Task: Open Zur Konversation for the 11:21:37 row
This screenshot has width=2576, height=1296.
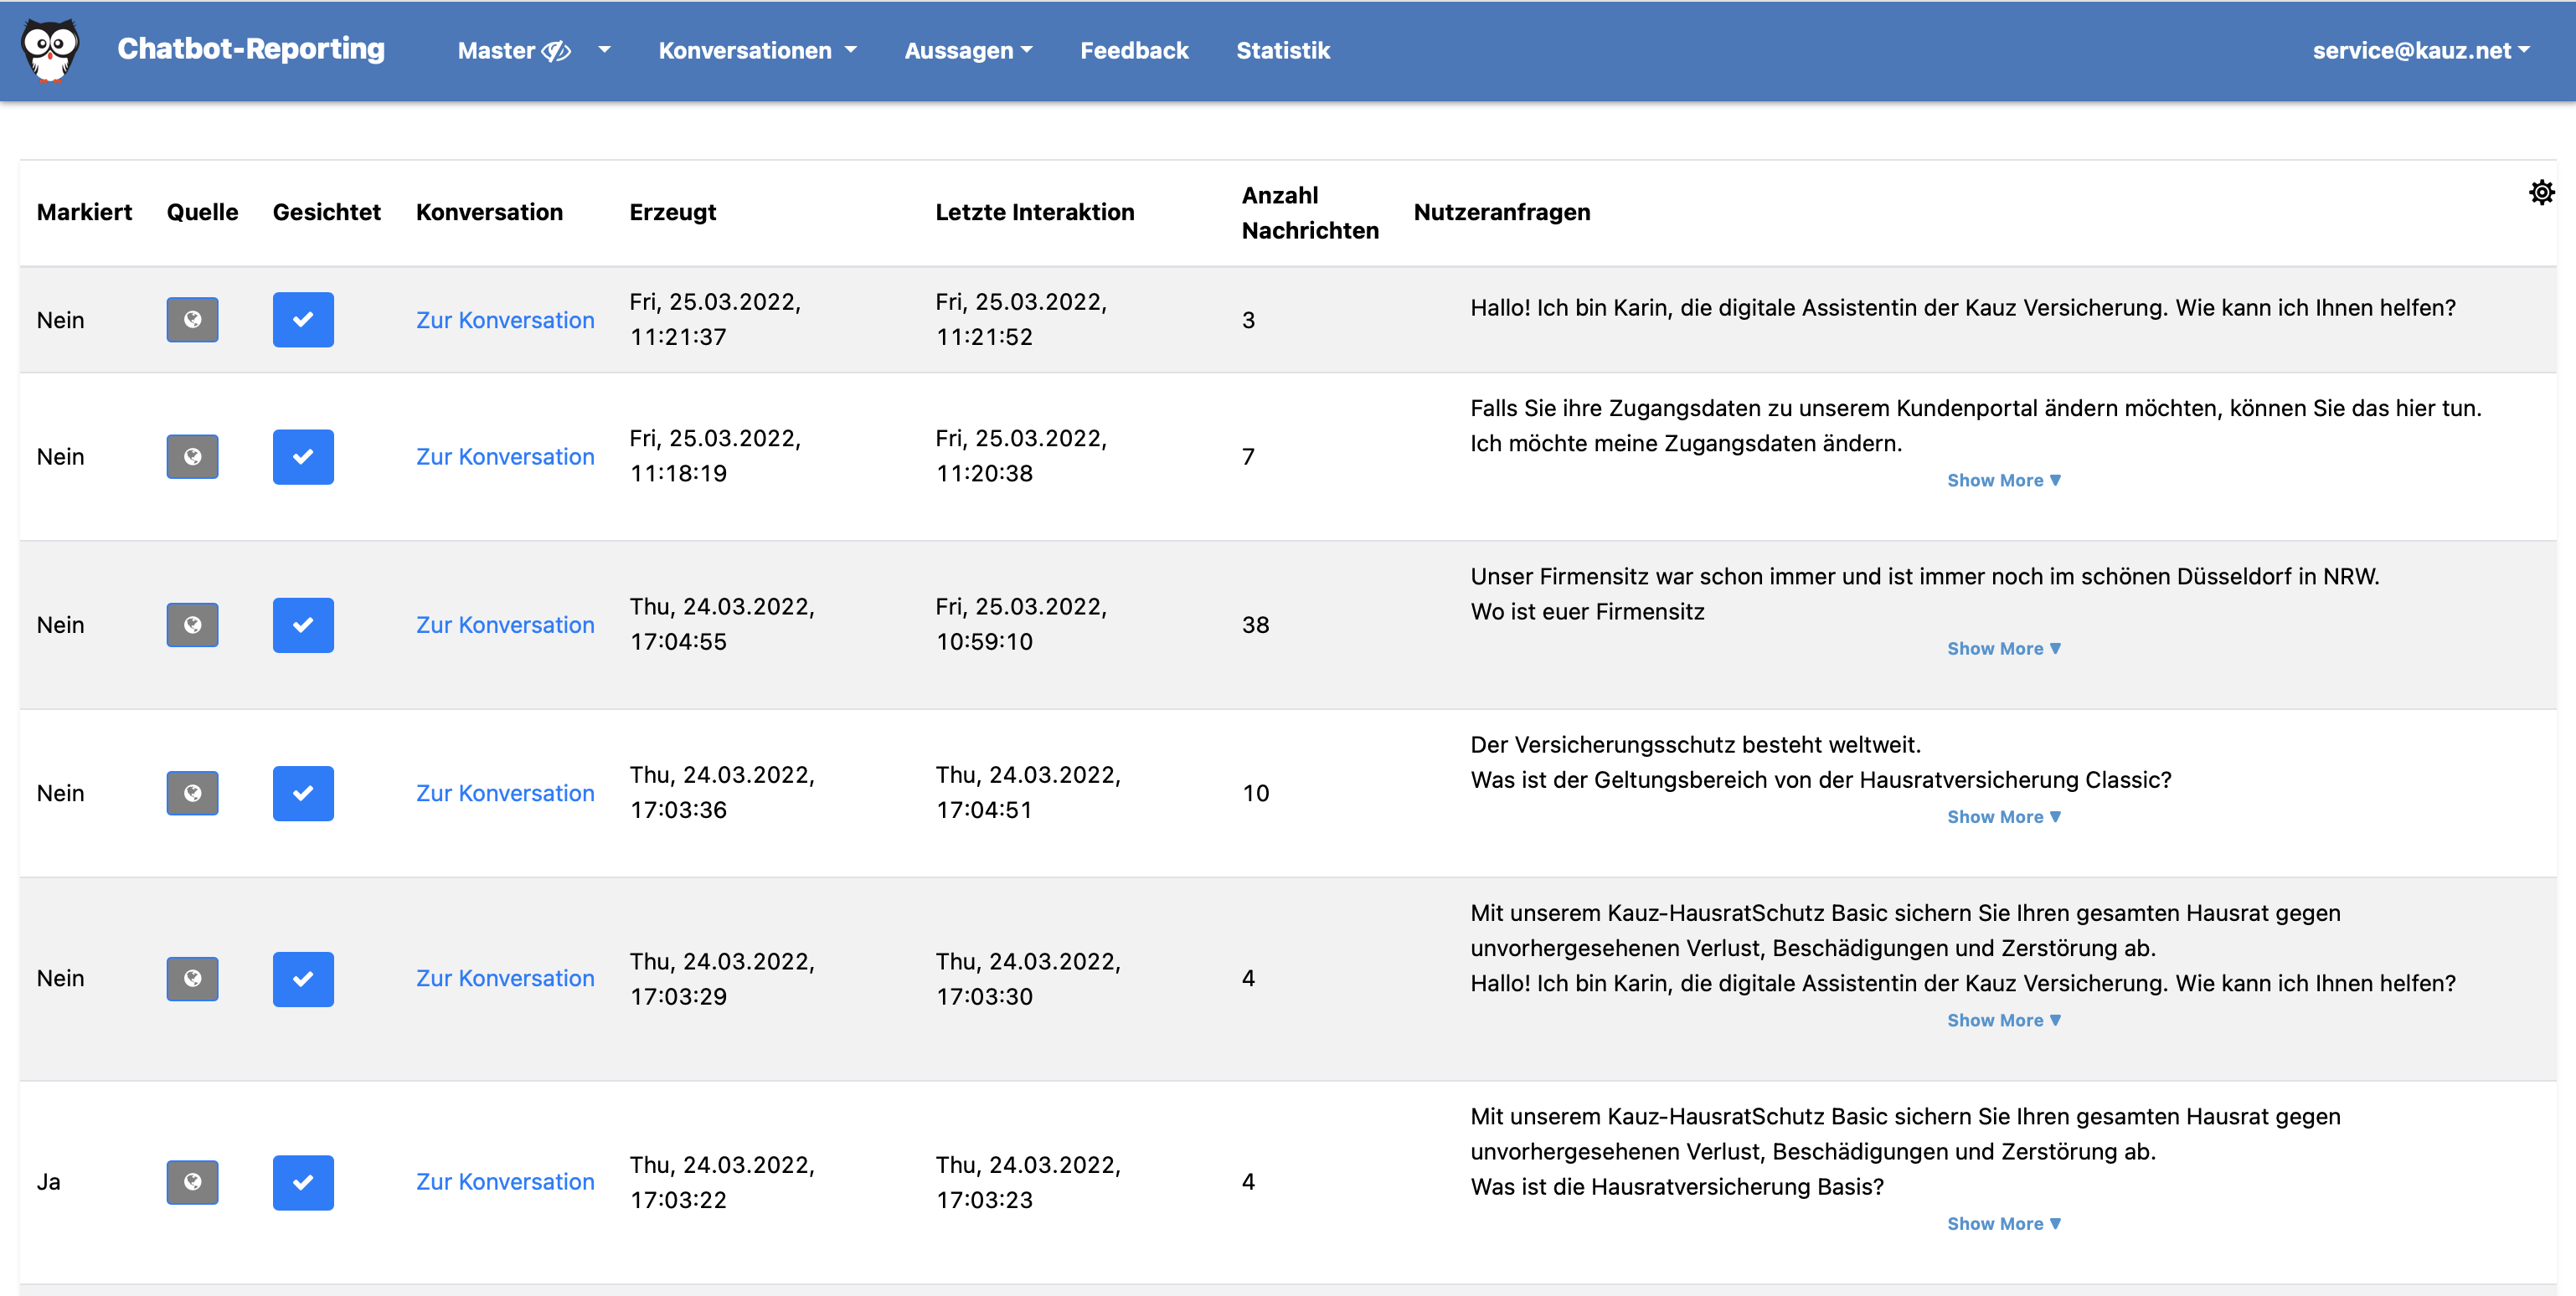Action: point(505,320)
